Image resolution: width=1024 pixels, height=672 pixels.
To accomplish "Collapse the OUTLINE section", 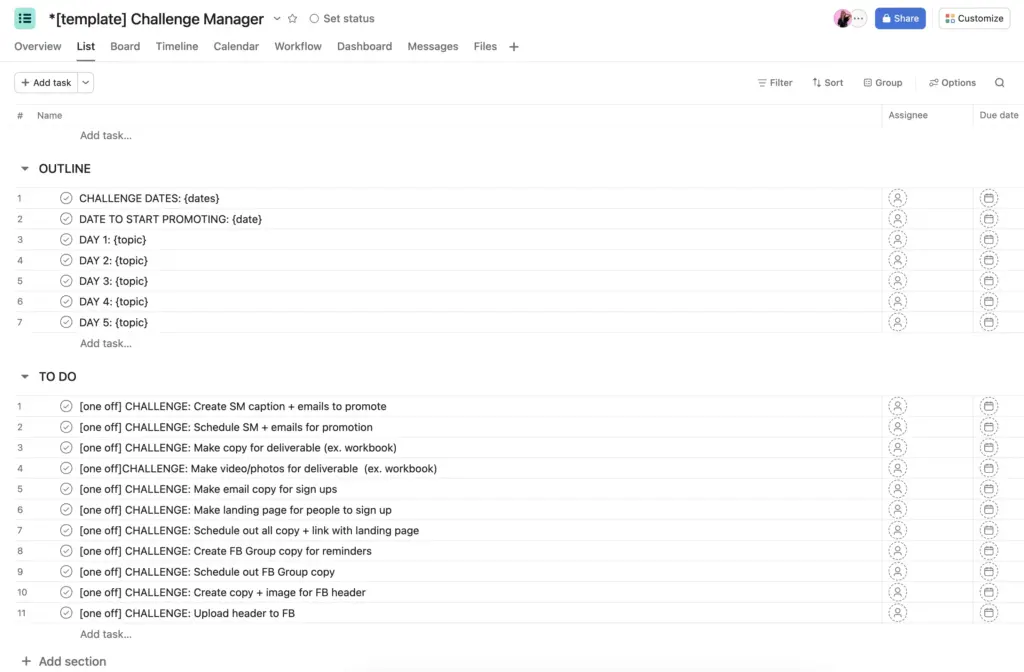I will point(24,168).
